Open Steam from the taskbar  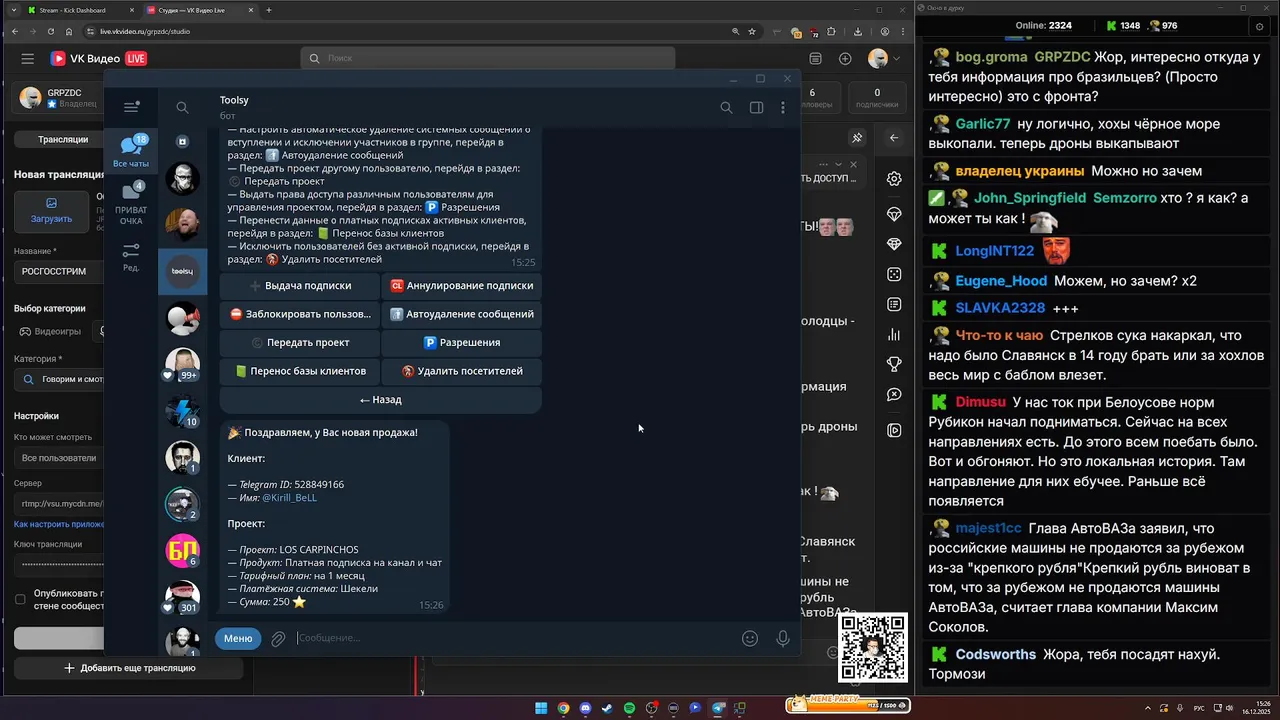pyautogui.click(x=607, y=708)
